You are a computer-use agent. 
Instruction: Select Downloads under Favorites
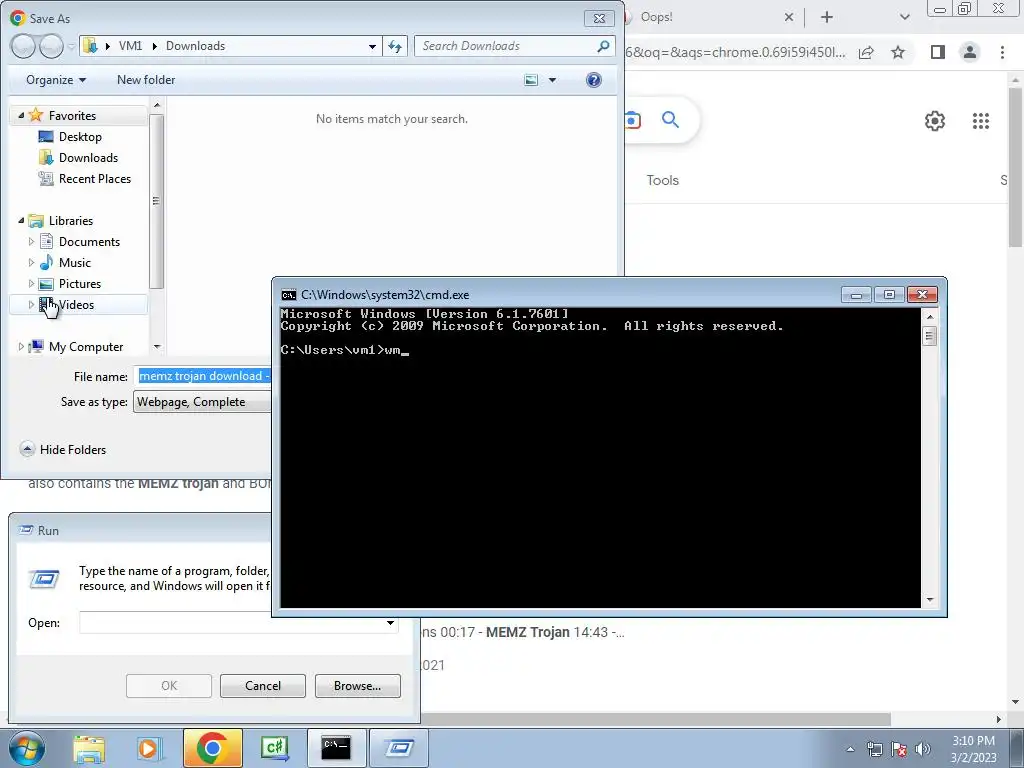[x=88, y=157]
